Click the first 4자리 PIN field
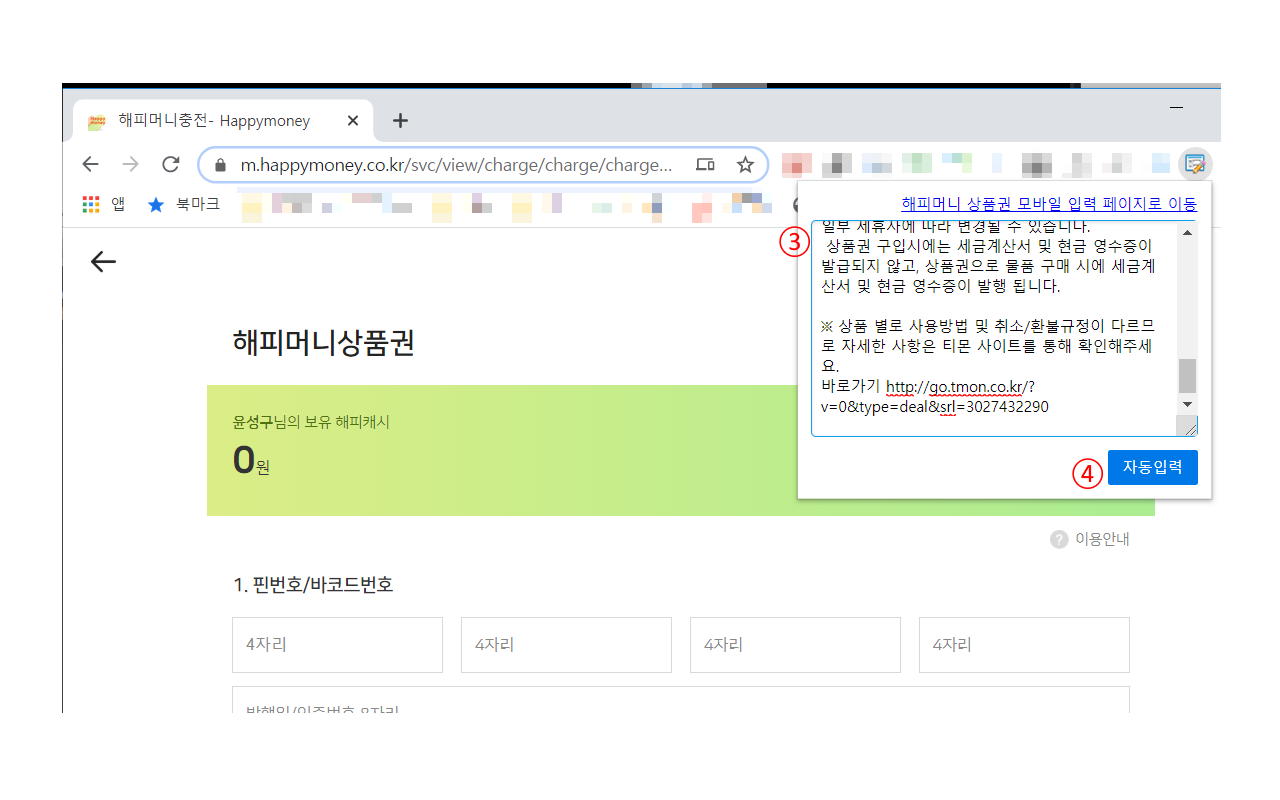This screenshot has height=800, width=1280. pyautogui.click(x=337, y=645)
